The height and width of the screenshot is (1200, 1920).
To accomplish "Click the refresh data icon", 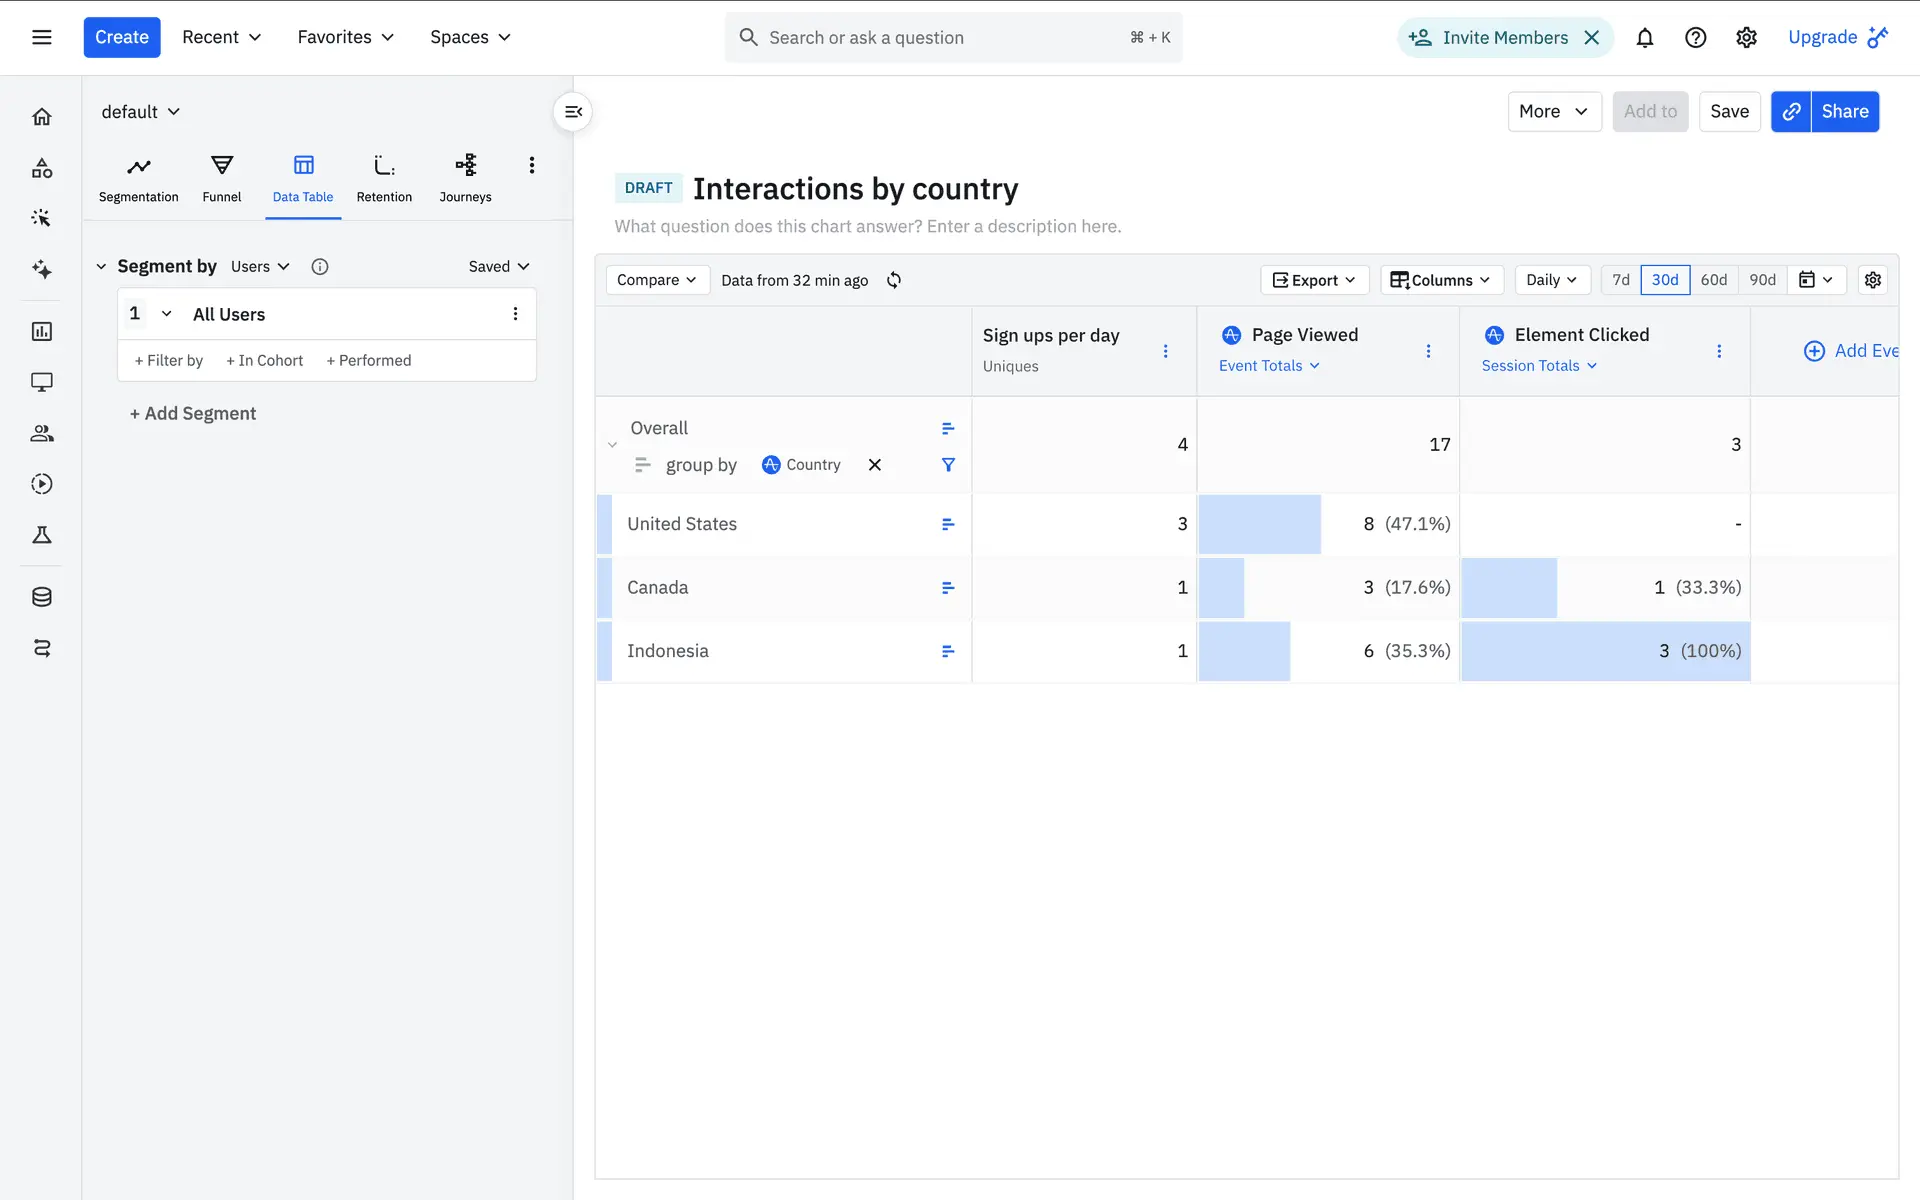I will point(894,280).
